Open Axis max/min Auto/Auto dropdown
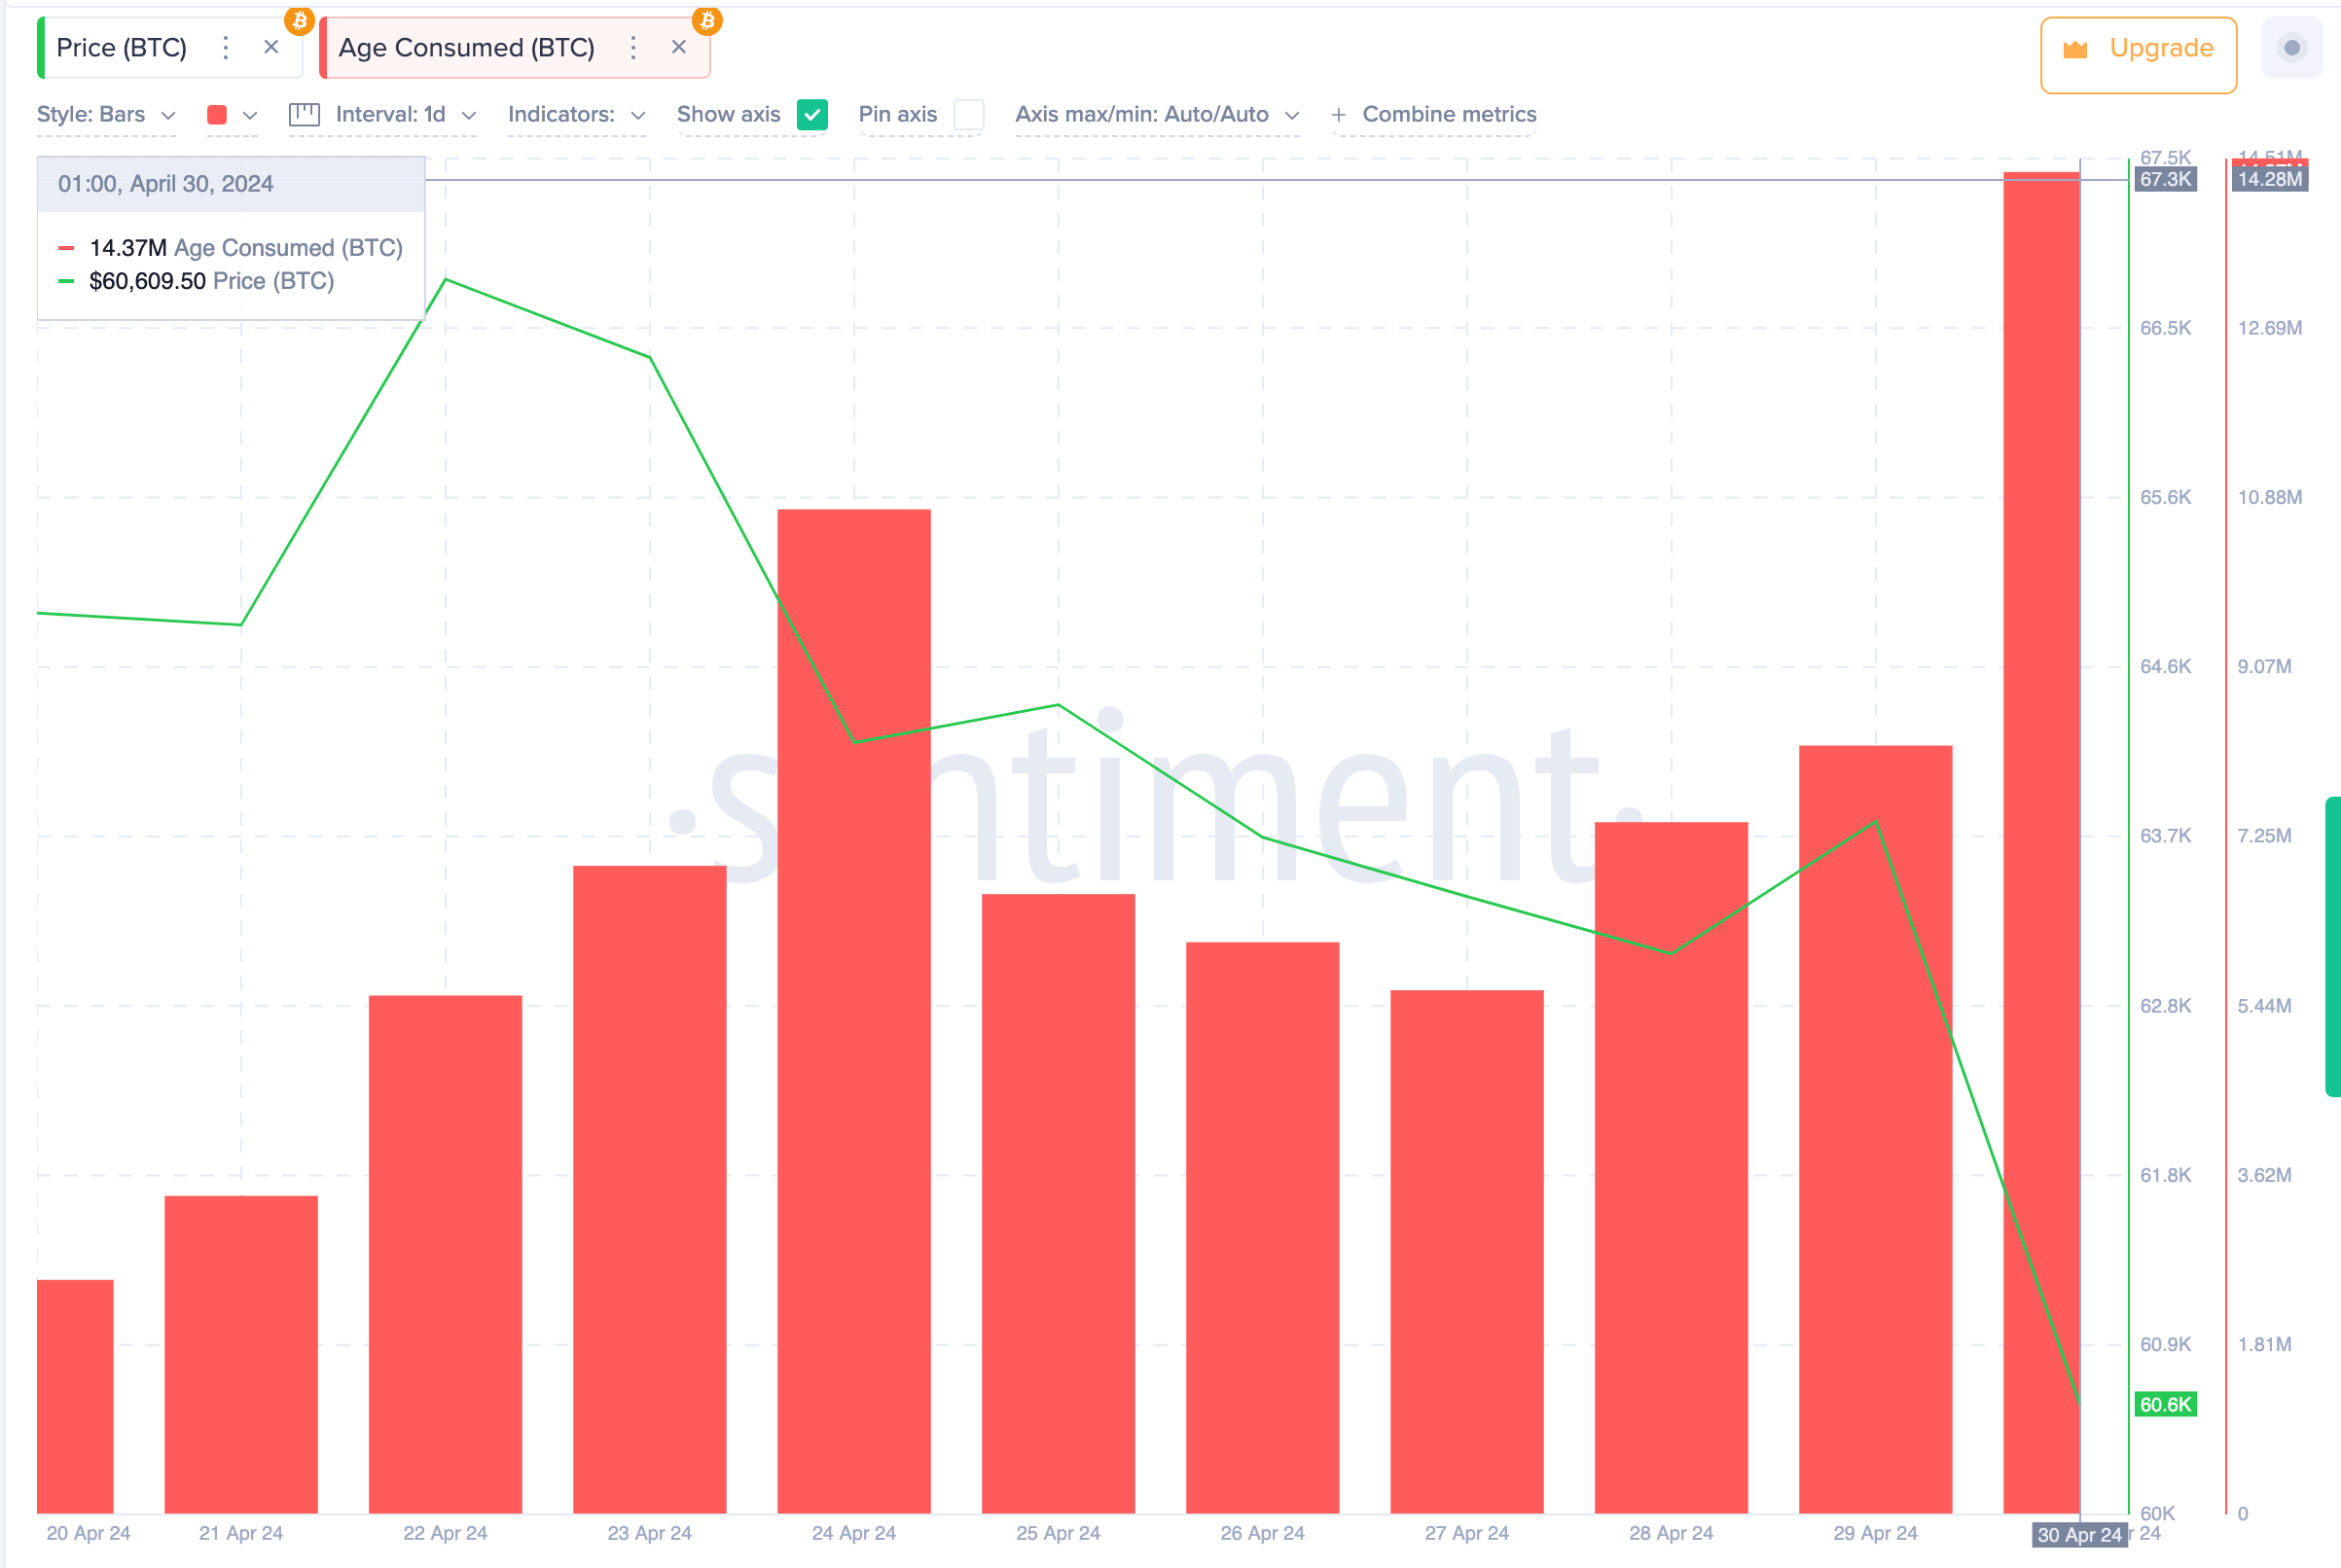The height and width of the screenshot is (1568, 2341). point(1157,115)
